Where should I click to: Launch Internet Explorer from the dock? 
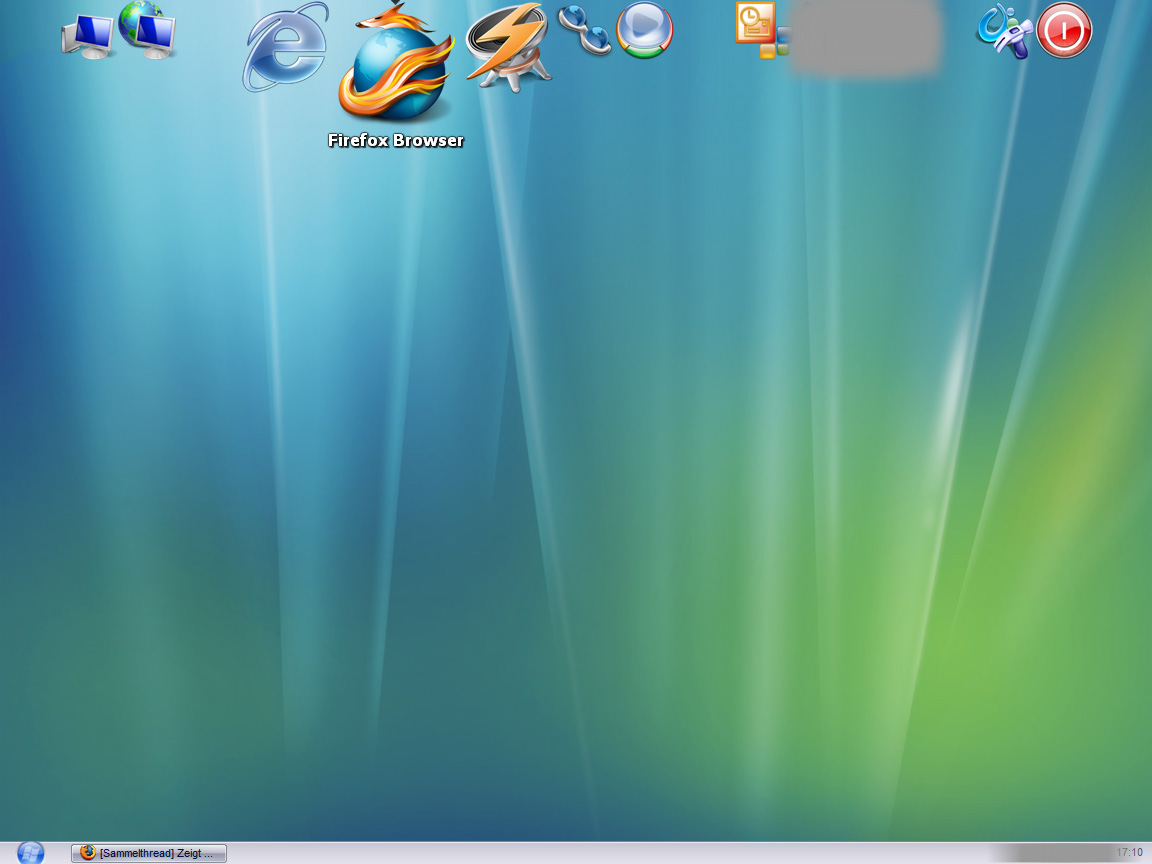pos(286,48)
